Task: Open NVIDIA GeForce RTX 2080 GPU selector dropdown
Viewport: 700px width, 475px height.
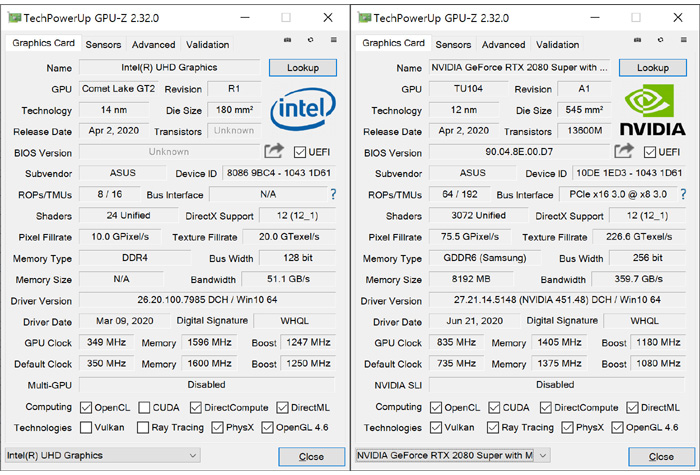Action: pyautogui.click(x=452, y=455)
